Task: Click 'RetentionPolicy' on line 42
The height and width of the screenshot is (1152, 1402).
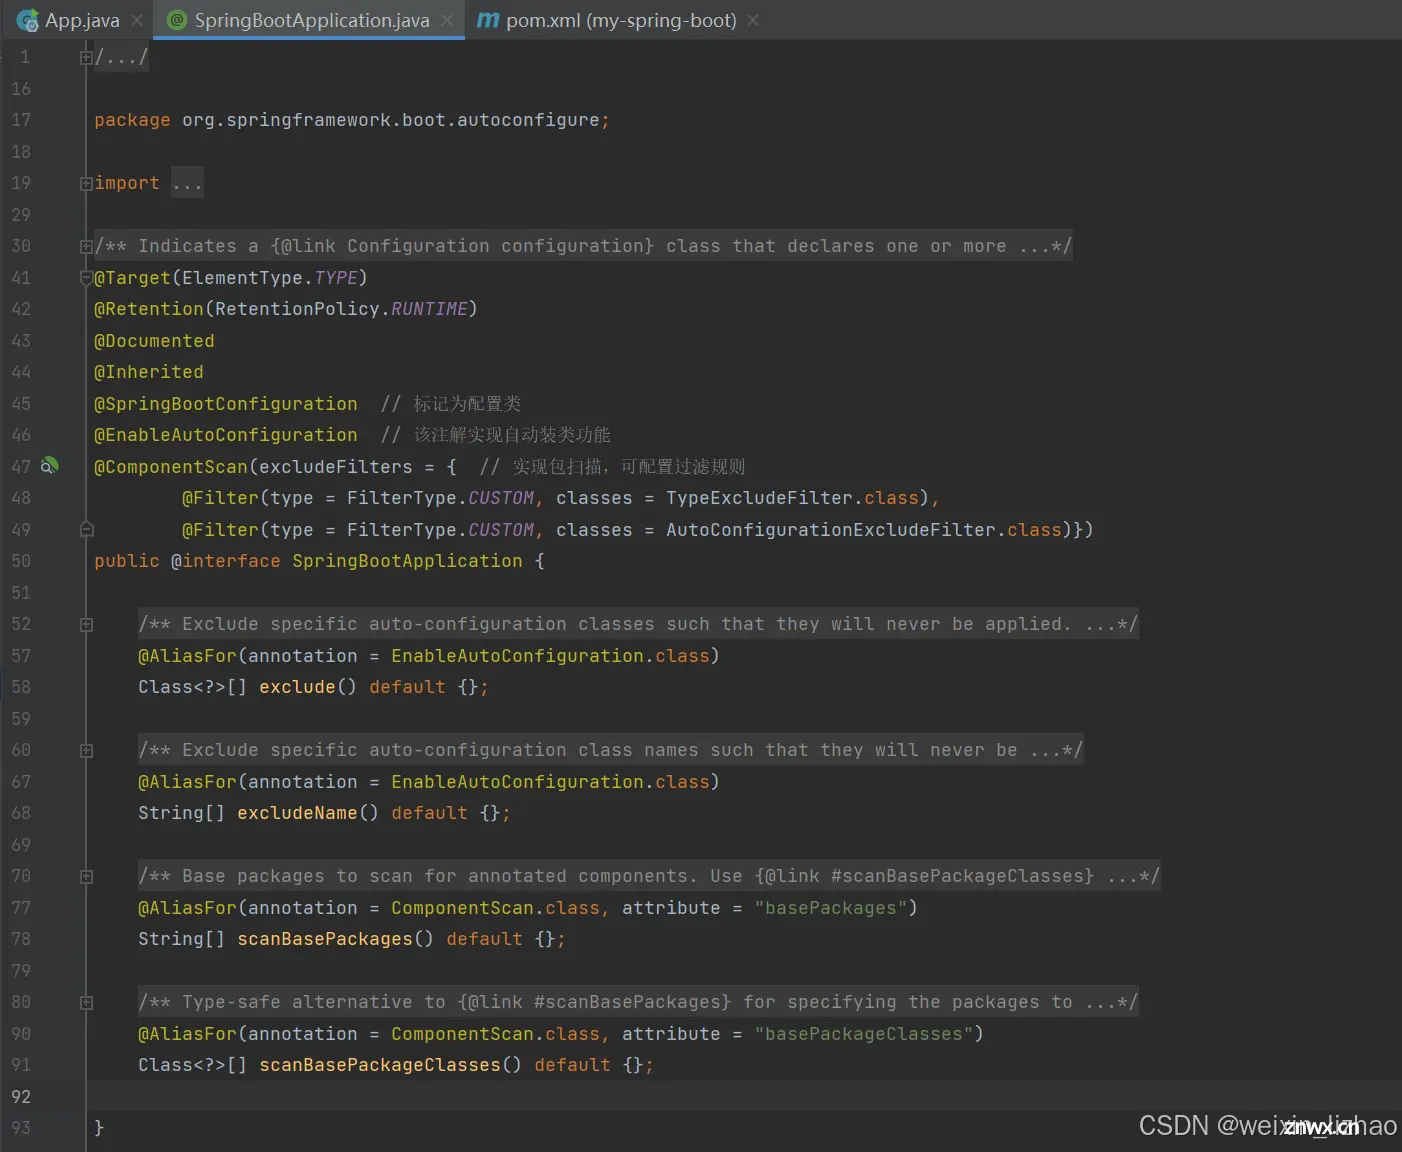Action: (297, 309)
